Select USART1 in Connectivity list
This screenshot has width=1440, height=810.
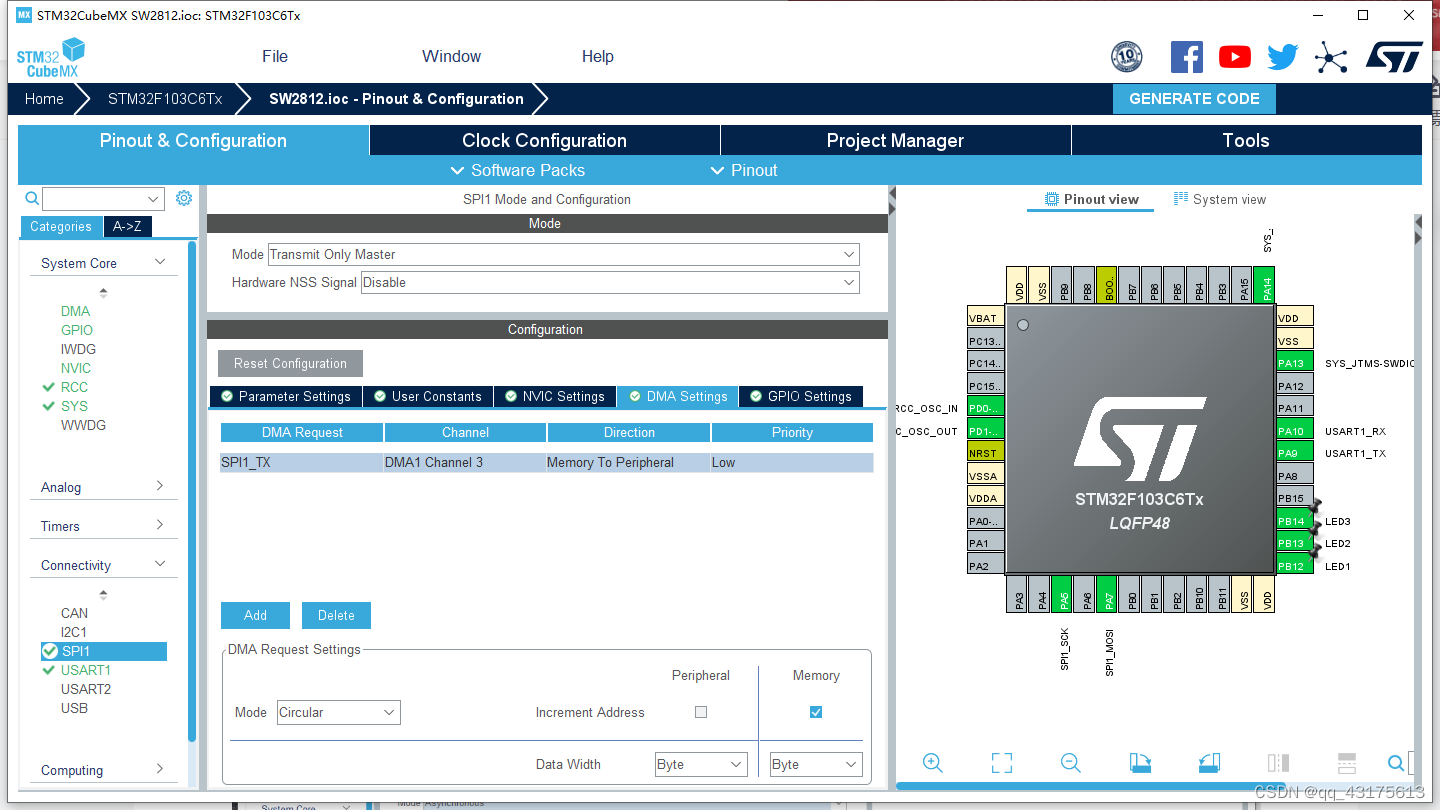pyautogui.click(x=85, y=670)
